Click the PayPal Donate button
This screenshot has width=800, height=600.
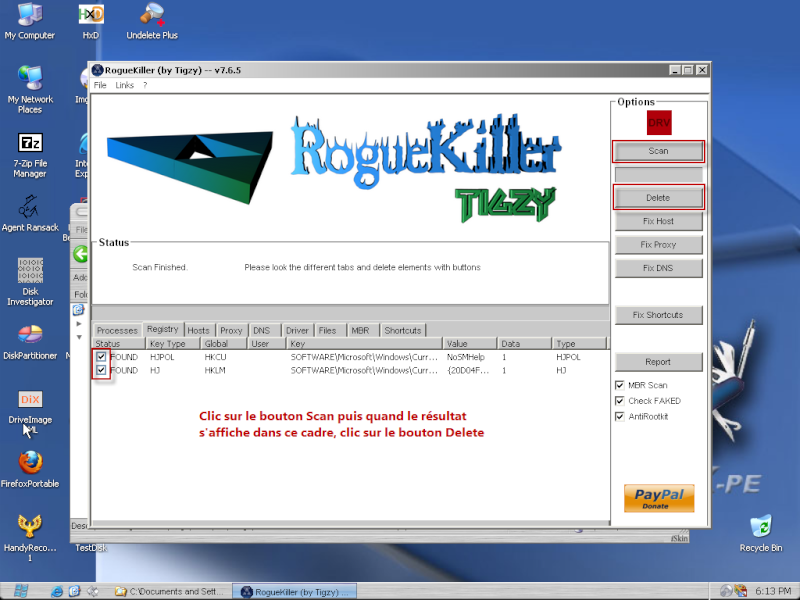pyautogui.click(x=659, y=498)
